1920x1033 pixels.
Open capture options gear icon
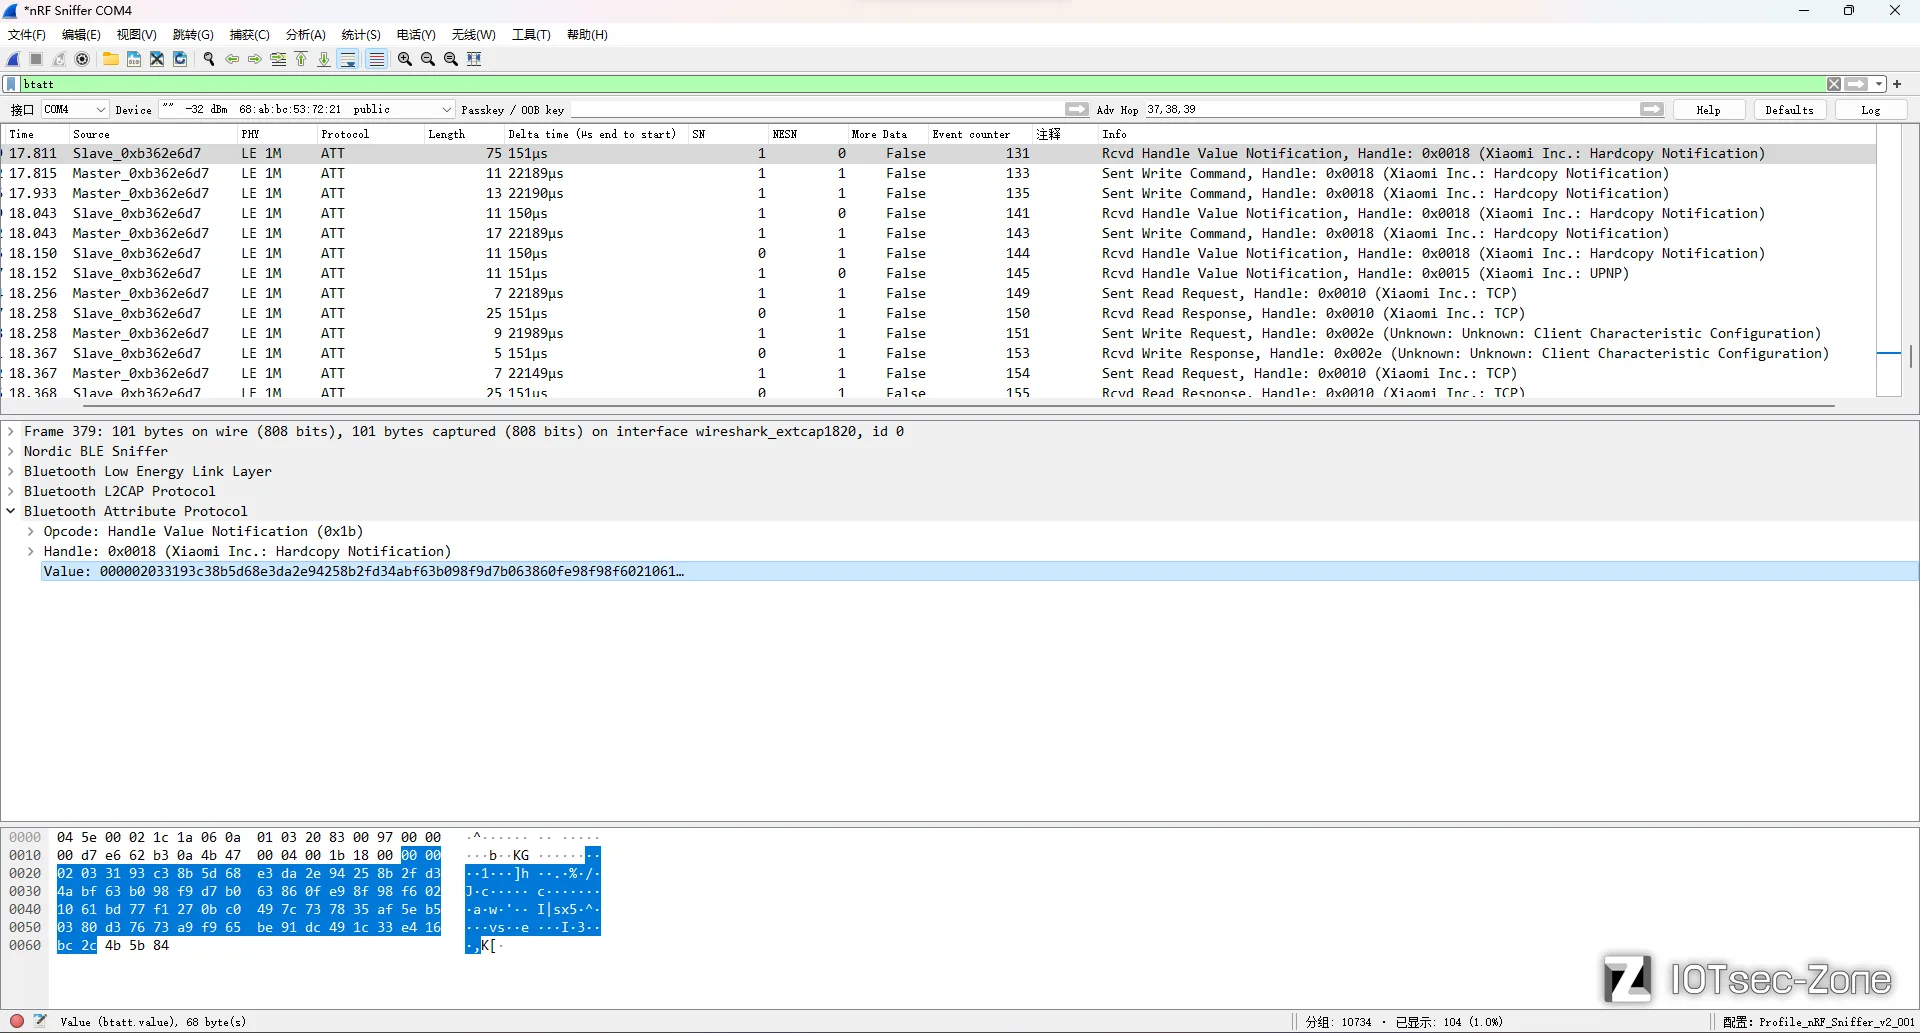[83, 59]
